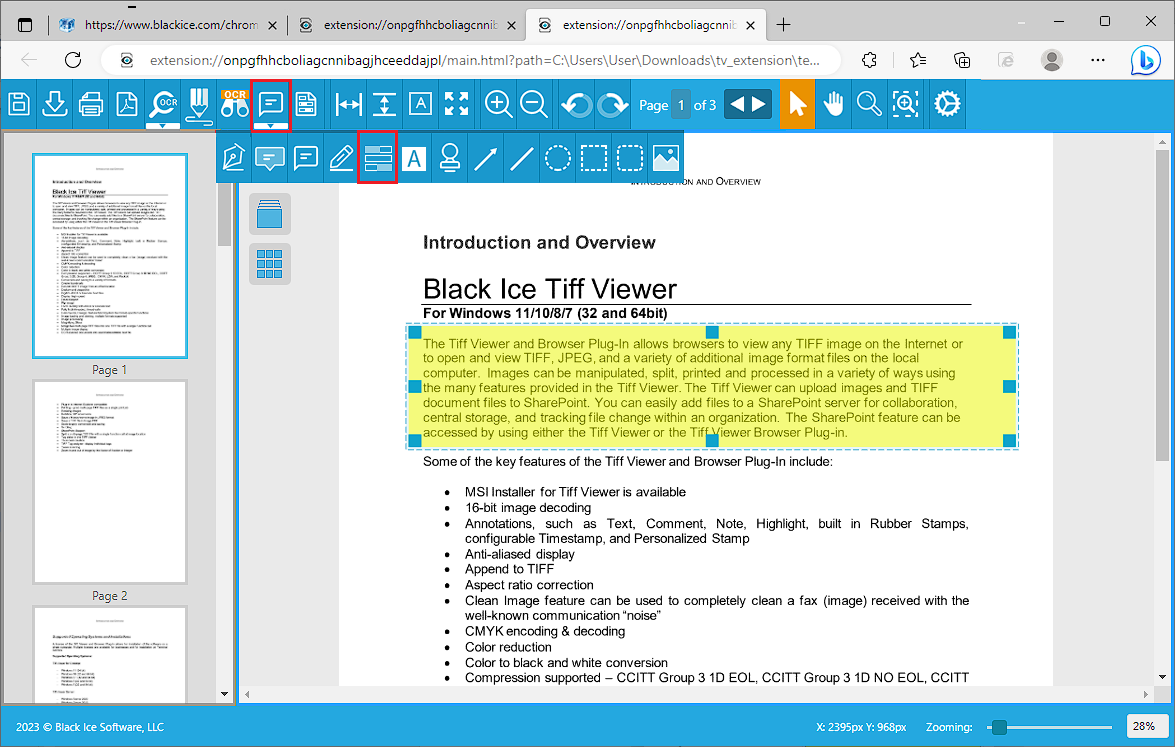The width and height of the screenshot is (1175, 747).
Task: Open the browser profile avatar
Action: click(1052, 60)
